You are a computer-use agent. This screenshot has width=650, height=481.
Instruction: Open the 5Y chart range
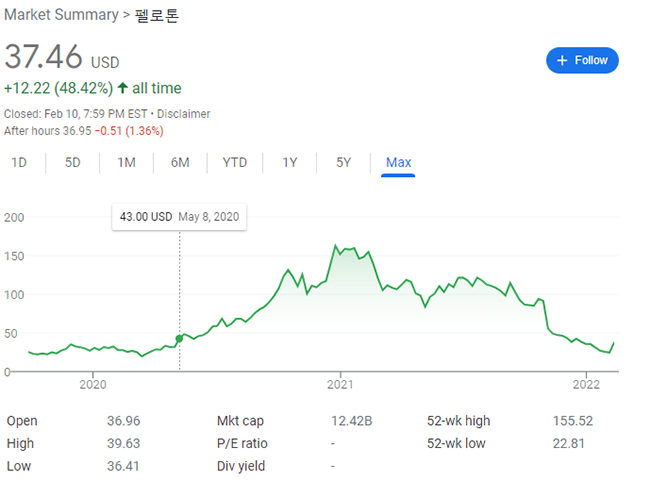pyautogui.click(x=344, y=163)
